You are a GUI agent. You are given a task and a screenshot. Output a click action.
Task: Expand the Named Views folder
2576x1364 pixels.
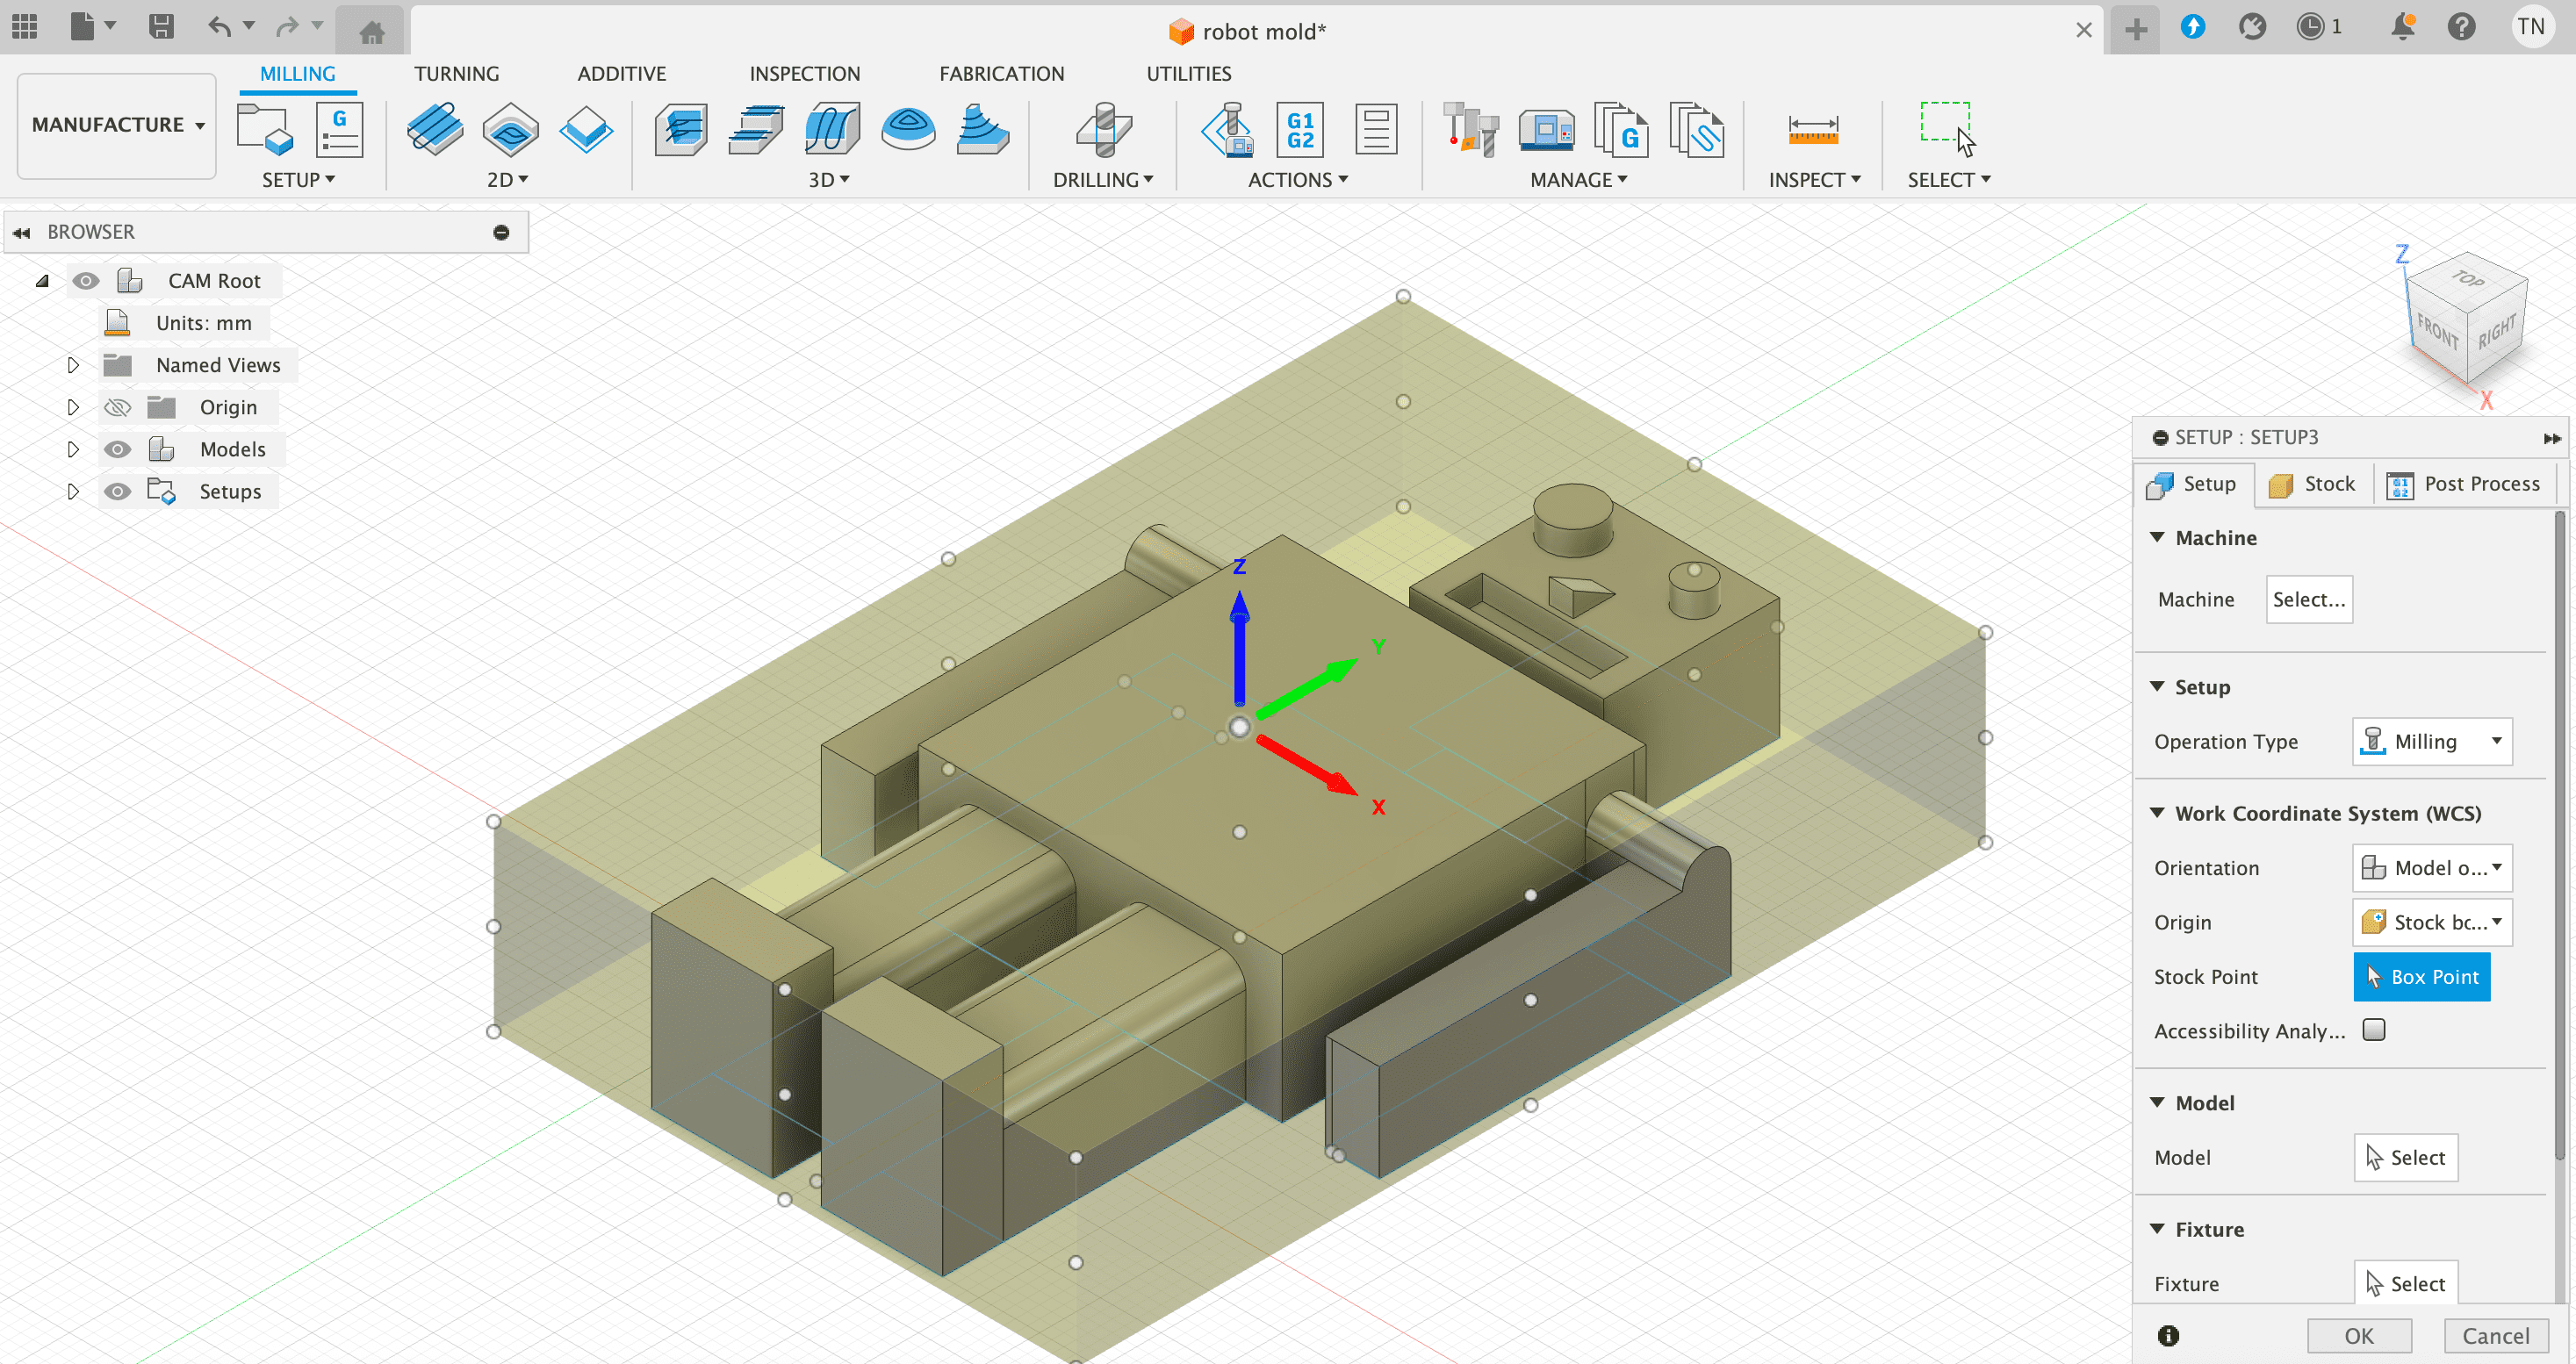coord(72,365)
